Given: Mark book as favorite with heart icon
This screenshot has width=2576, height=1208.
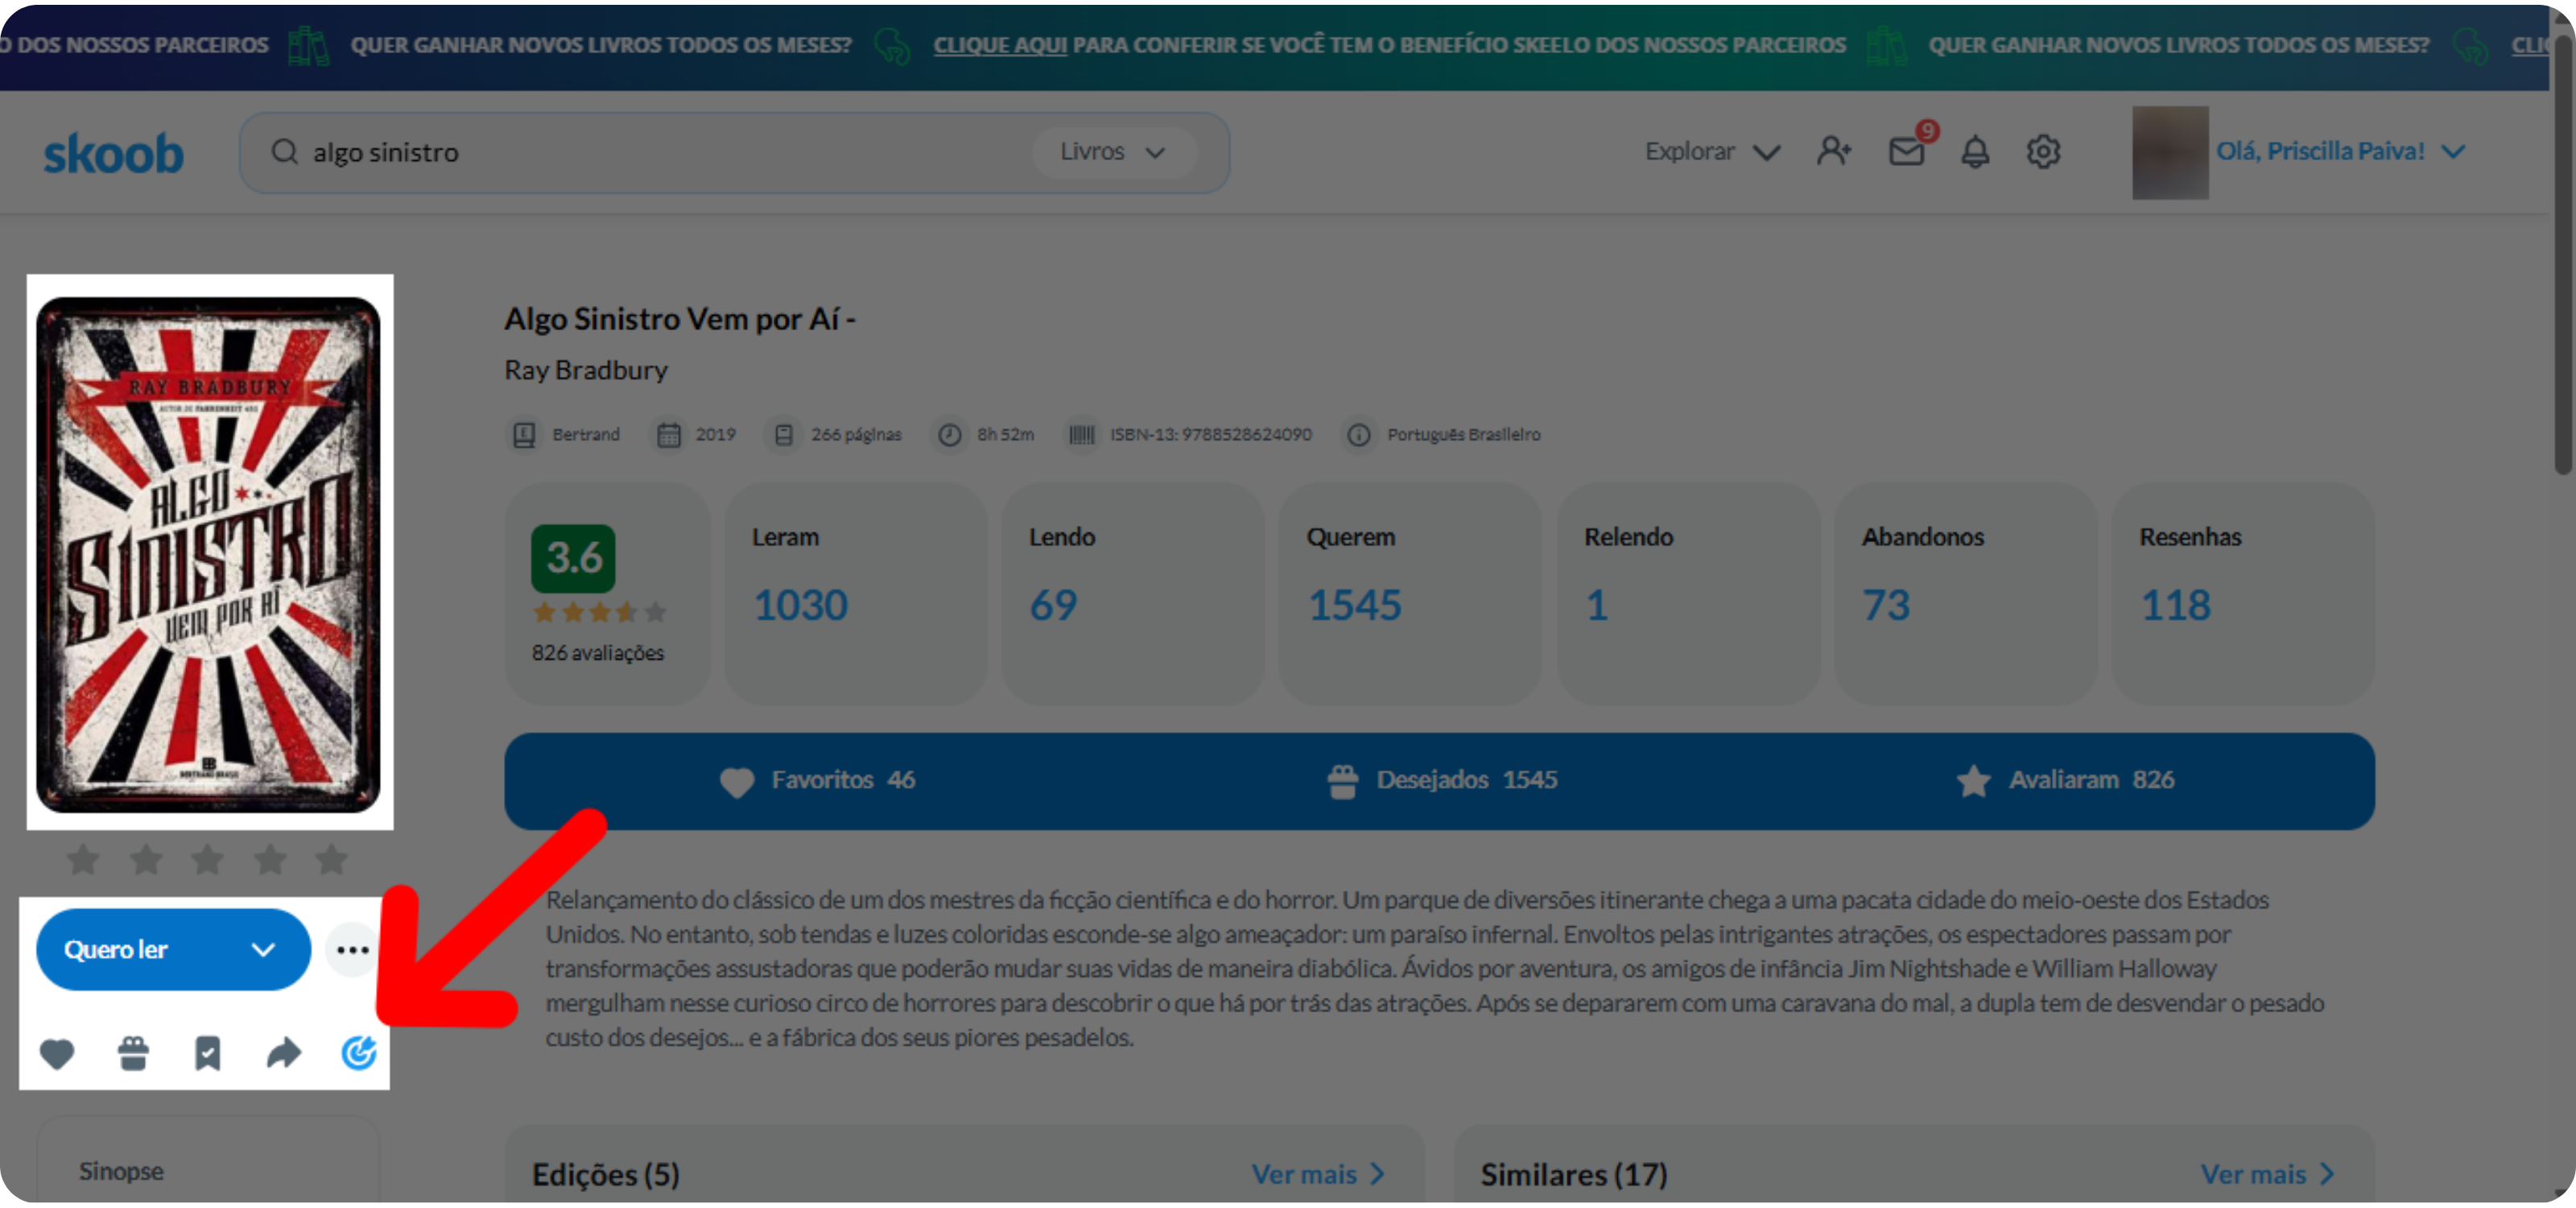Looking at the screenshot, I should click(57, 1053).
